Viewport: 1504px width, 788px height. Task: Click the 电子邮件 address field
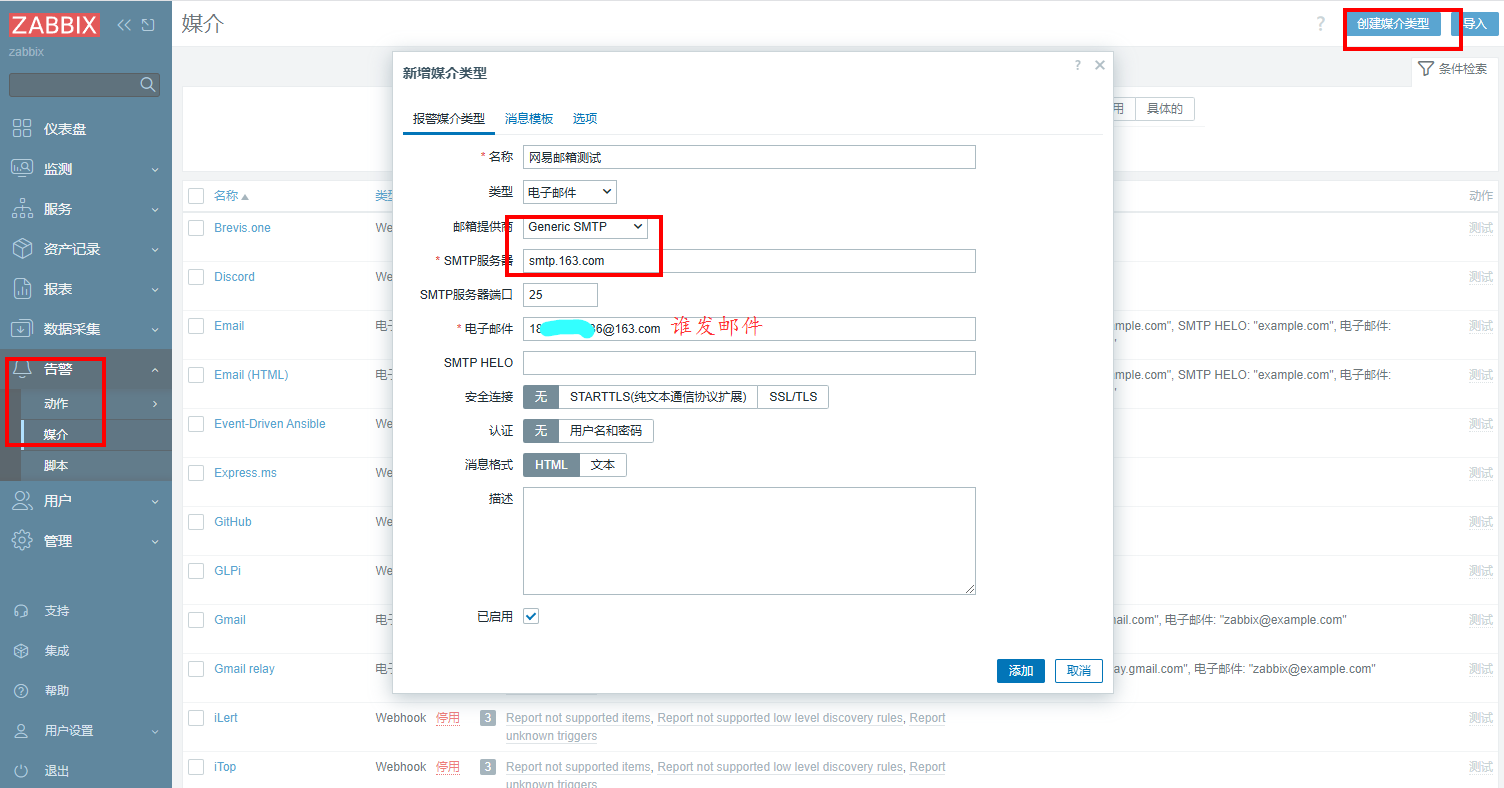(x=749, y=329)
